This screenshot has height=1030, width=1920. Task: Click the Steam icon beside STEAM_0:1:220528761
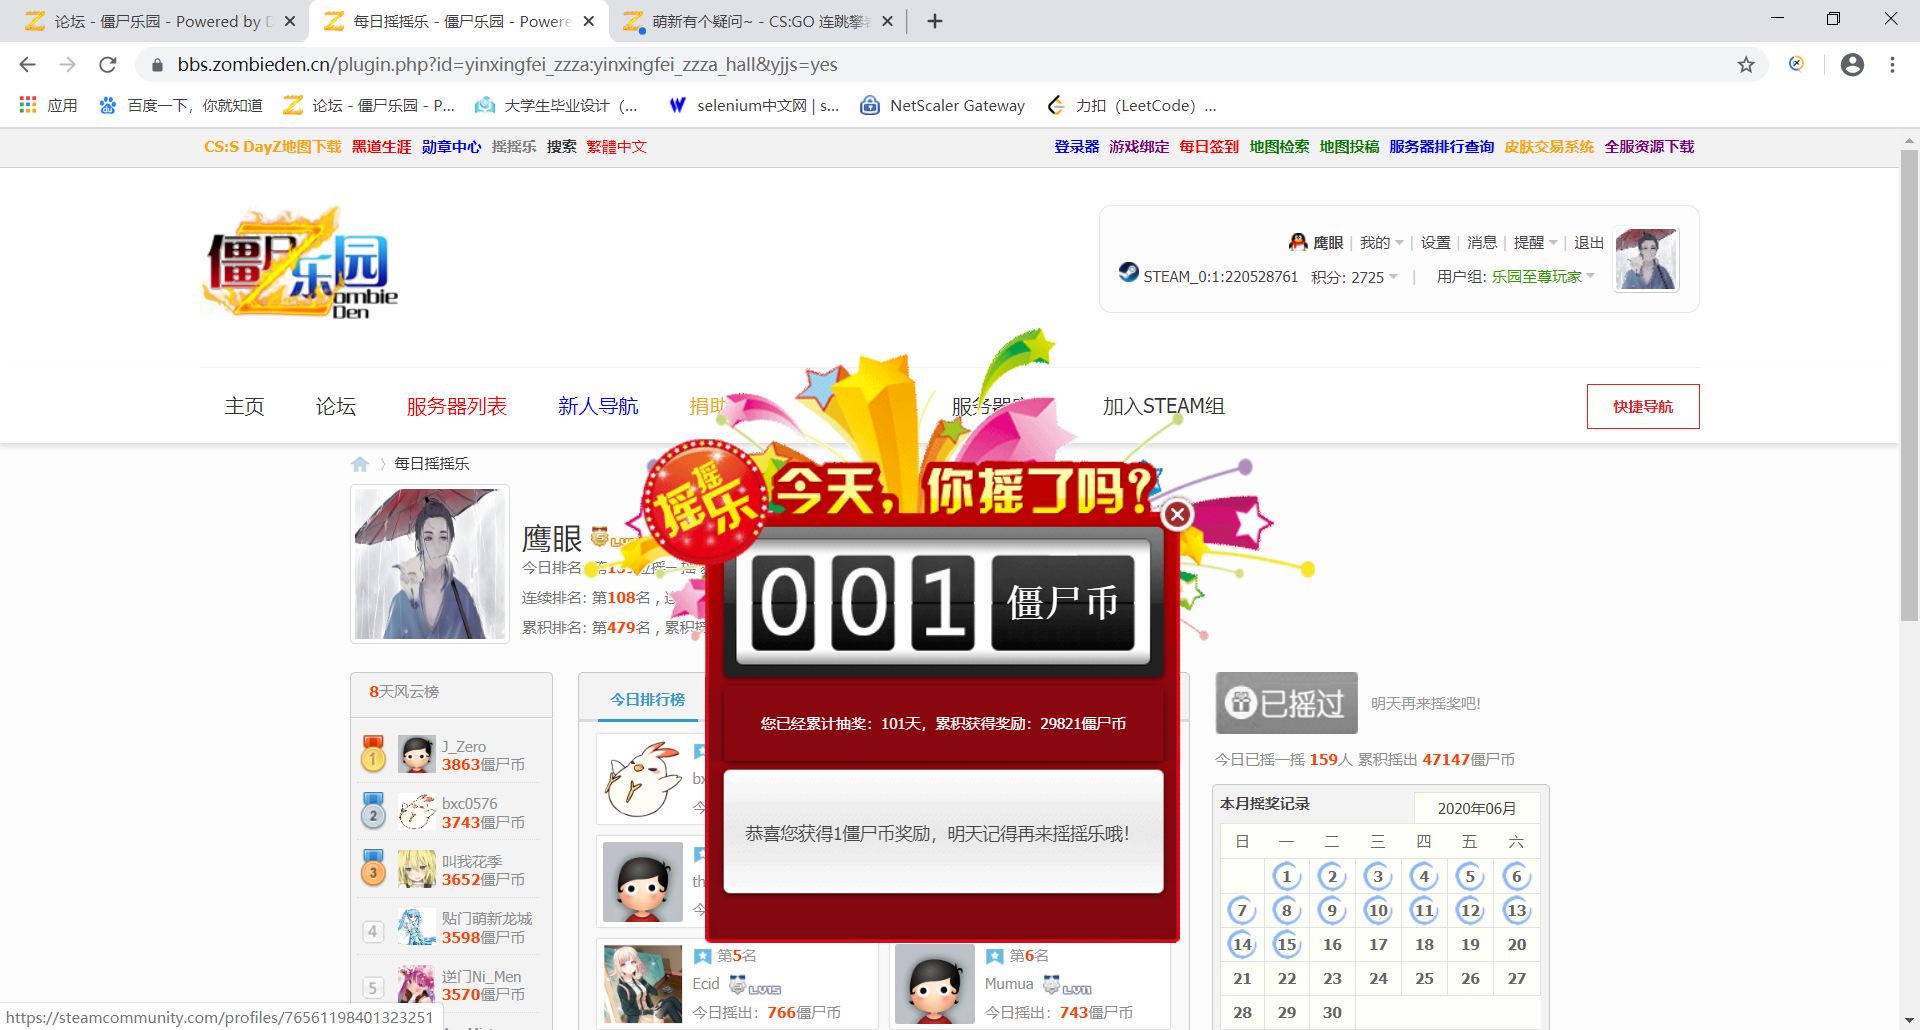pos(1129,270)
